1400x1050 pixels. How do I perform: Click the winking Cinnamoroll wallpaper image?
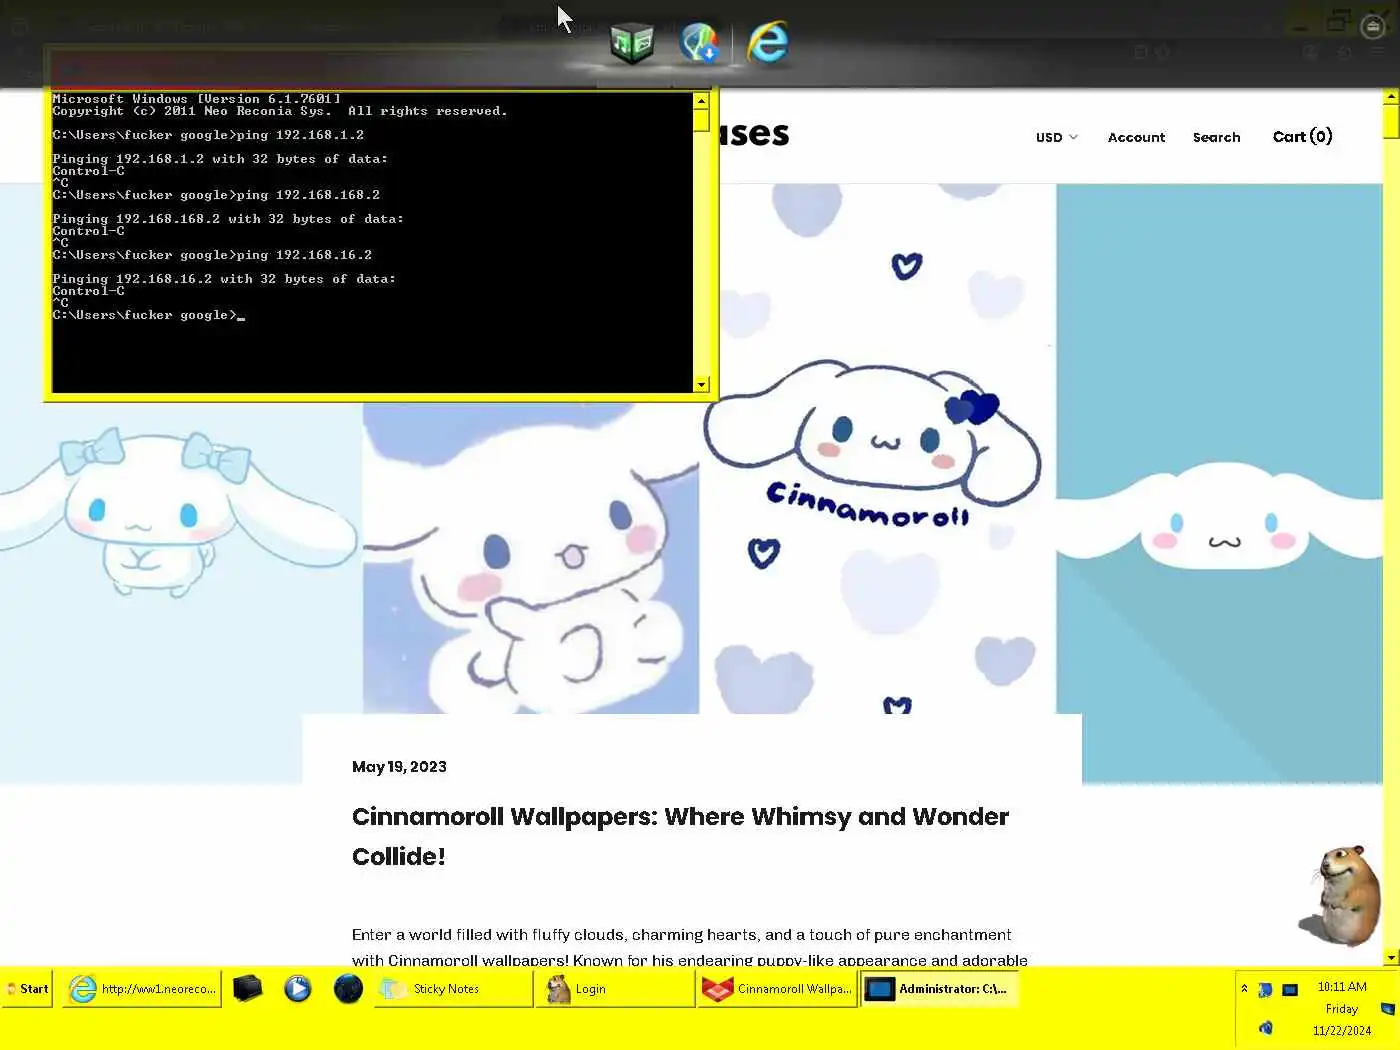point(531,558)
